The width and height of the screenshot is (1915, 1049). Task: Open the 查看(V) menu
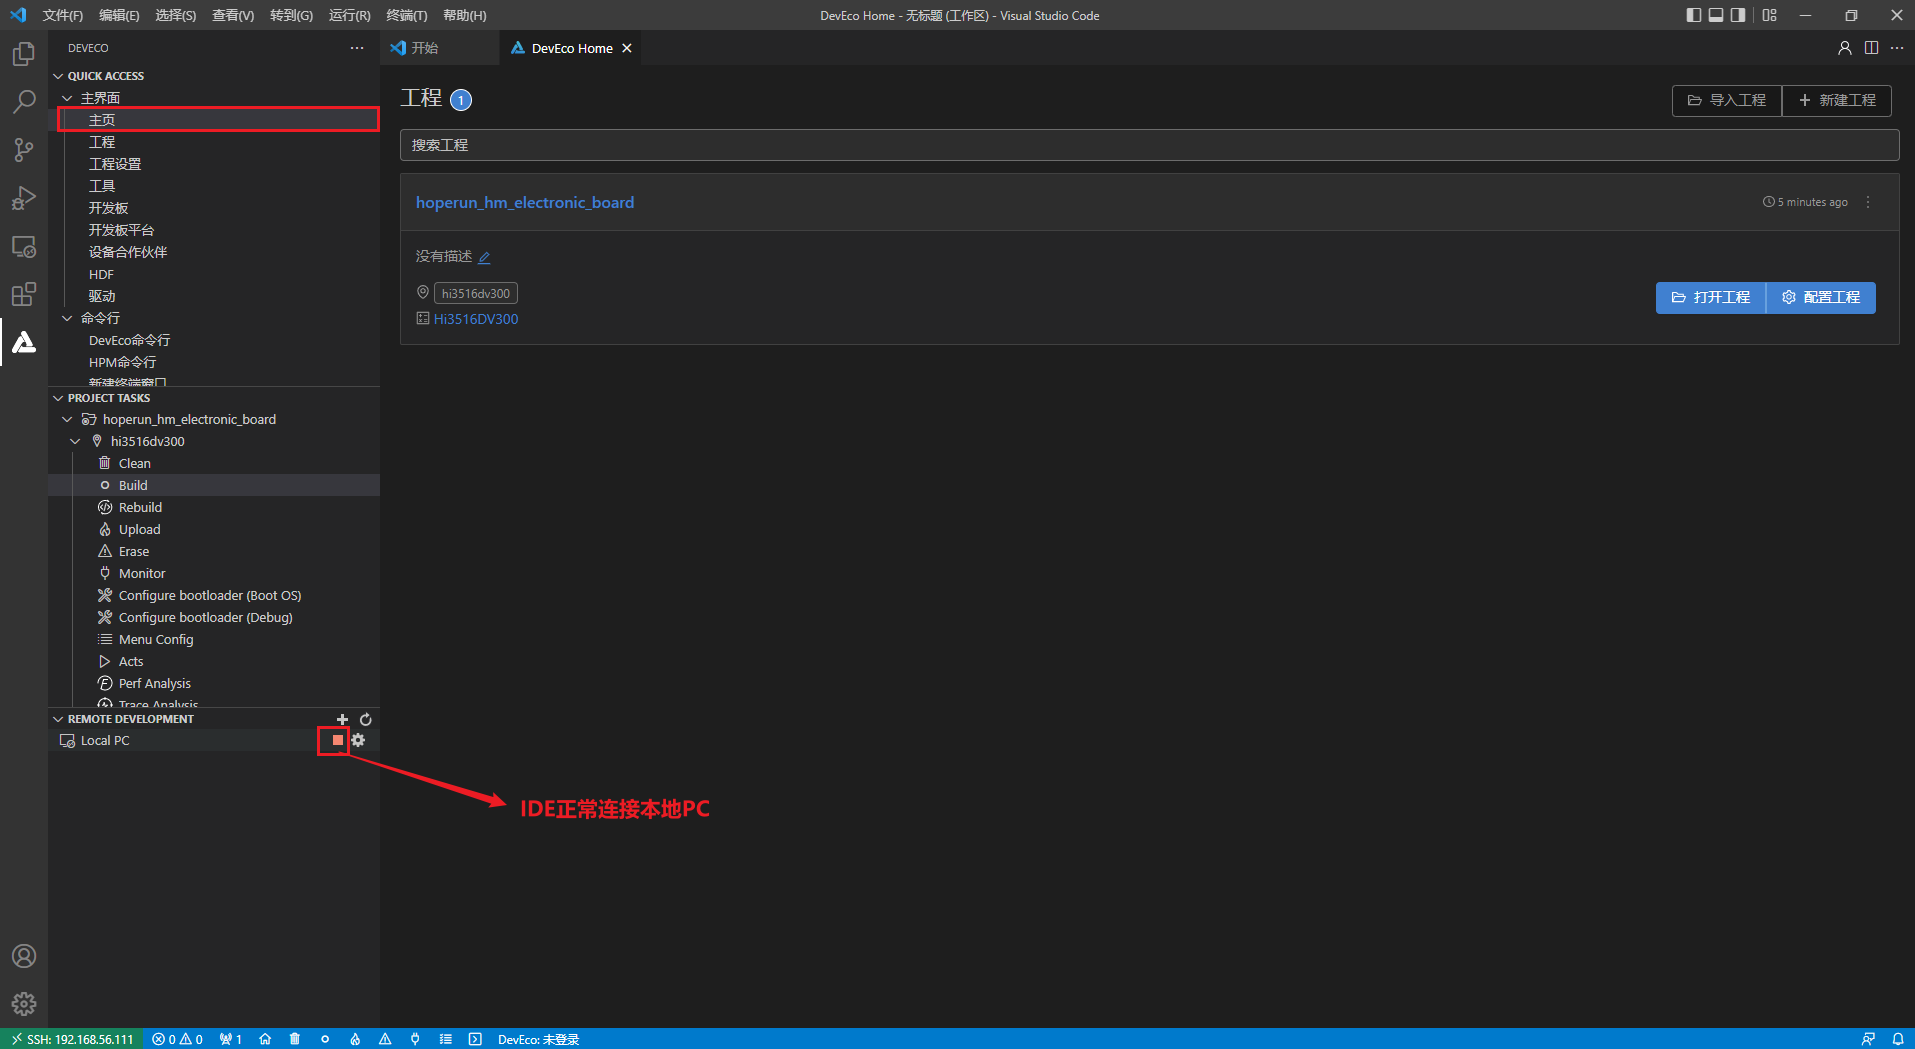tap(233, 15)
